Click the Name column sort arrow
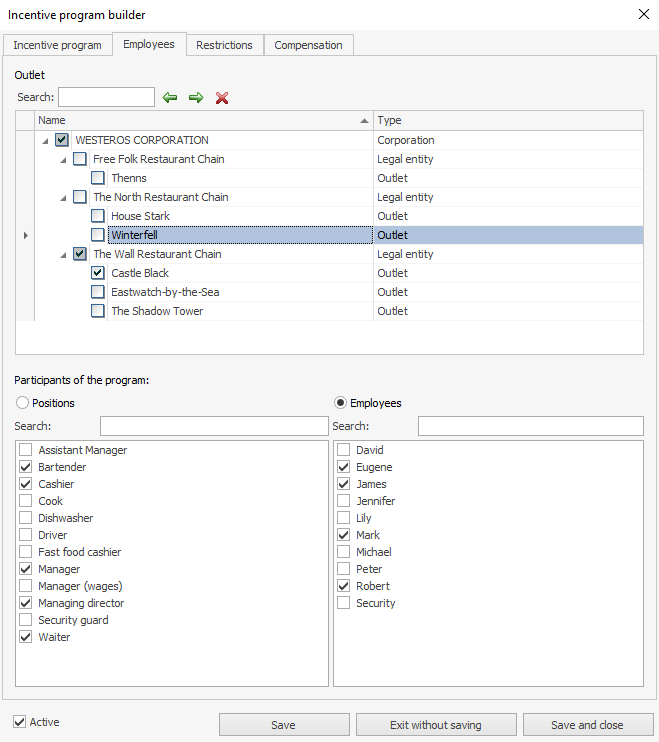The image size is (659, 742). [363, 120]
